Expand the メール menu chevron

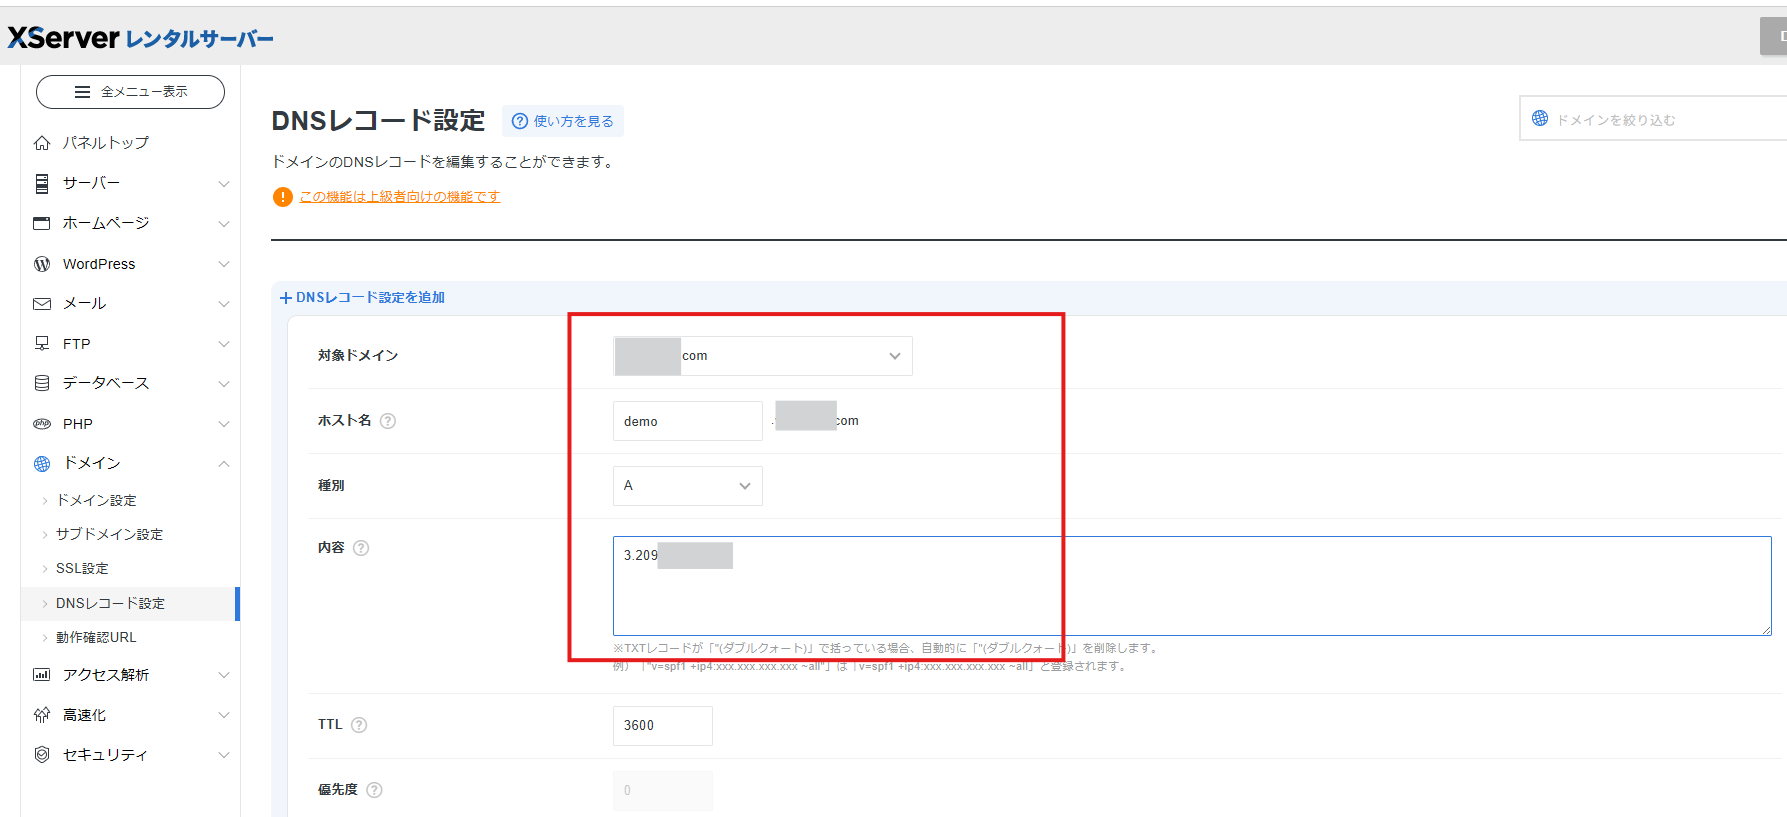pos(224,304)
